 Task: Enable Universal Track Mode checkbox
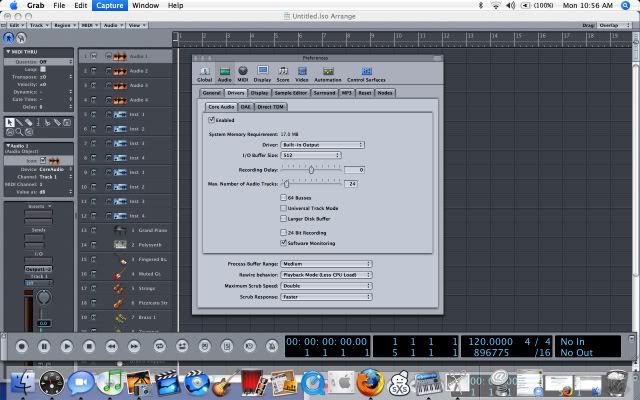tap(283, 208)
